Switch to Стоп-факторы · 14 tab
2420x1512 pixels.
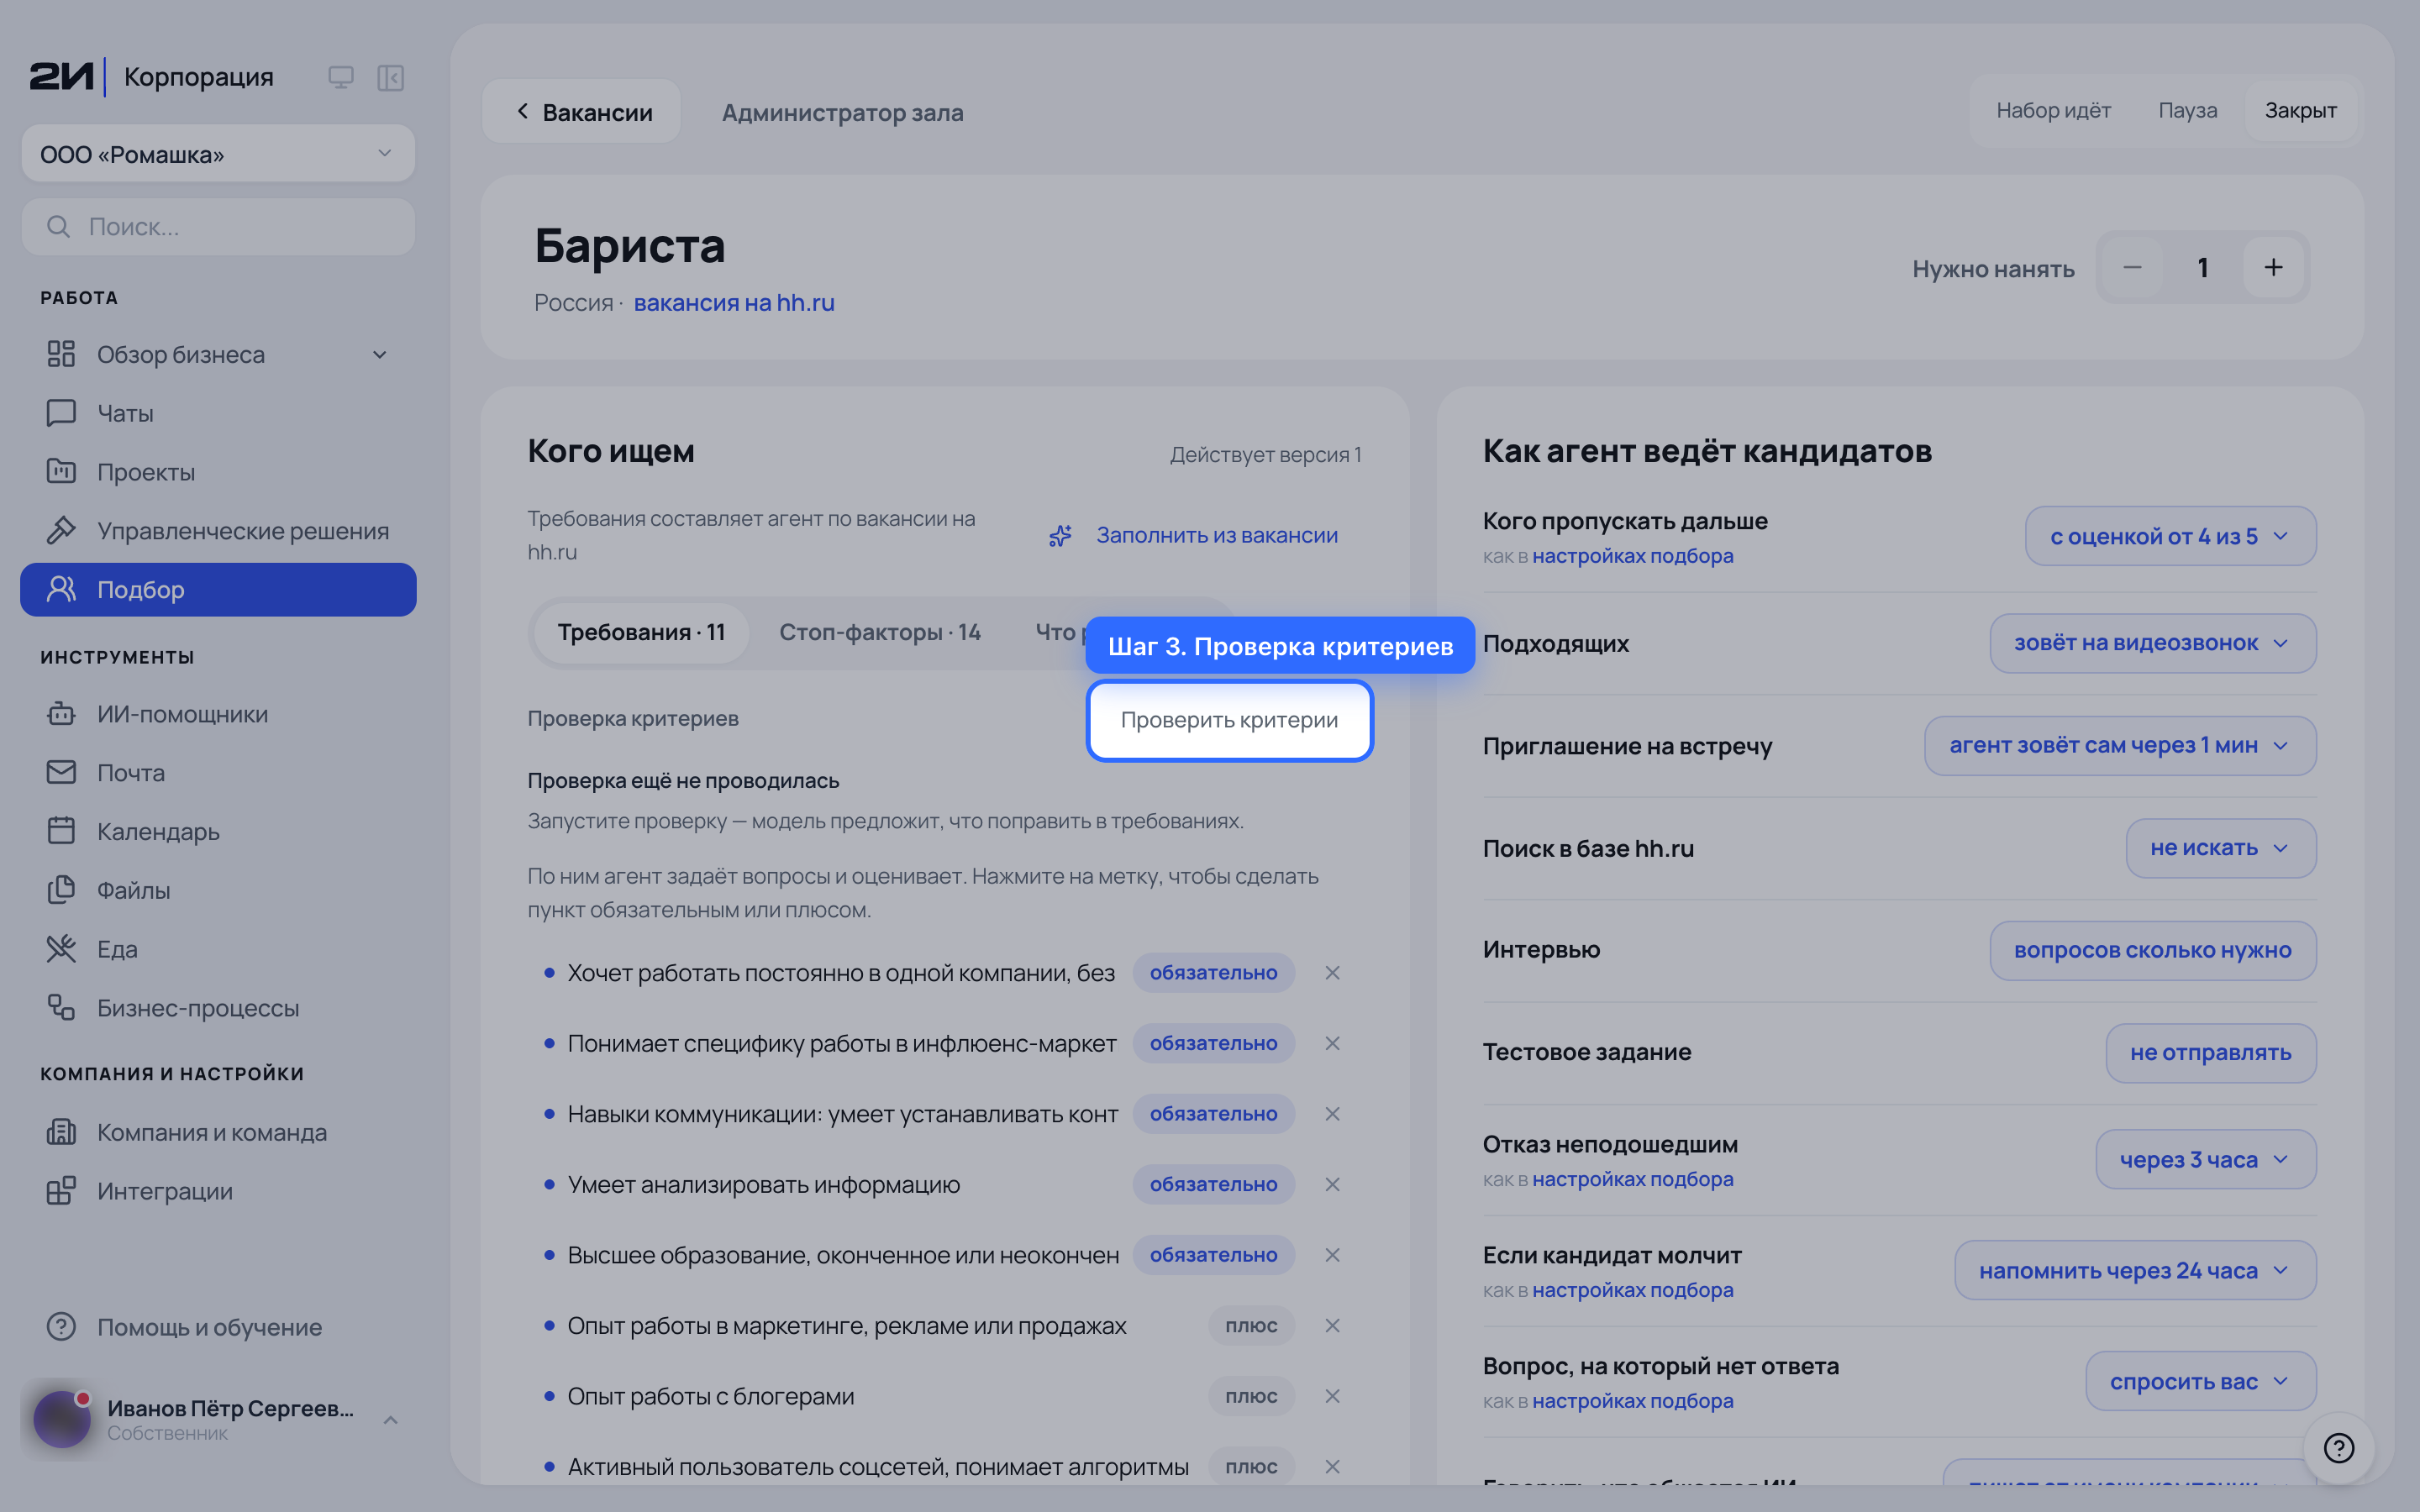coord(879,633)
